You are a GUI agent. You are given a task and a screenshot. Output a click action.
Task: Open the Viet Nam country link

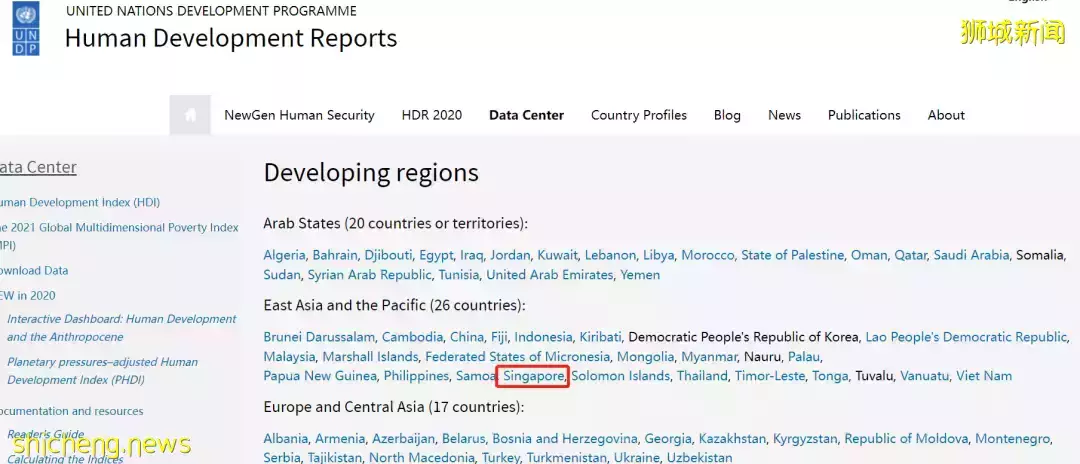click(x=984, y=376)
